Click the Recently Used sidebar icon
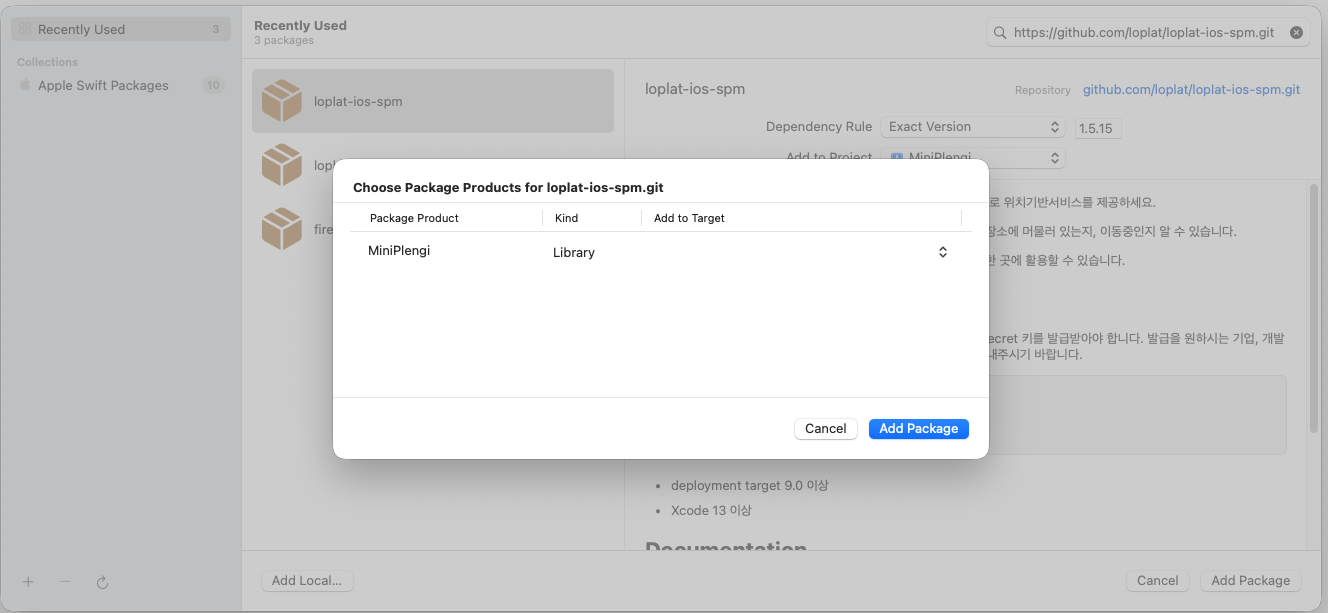The height and width of the screenshot is (613, 1328). pos(25,29)
